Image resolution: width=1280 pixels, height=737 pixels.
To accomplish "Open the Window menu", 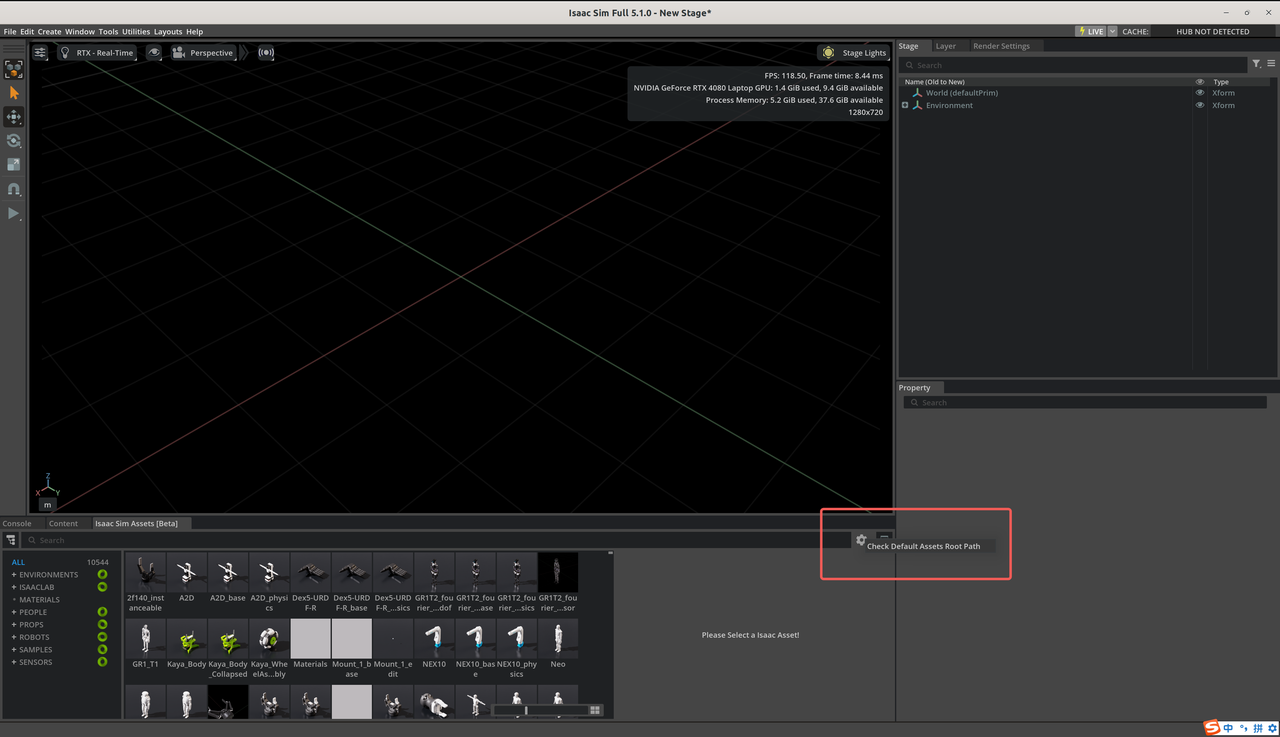I will (80, 31).
